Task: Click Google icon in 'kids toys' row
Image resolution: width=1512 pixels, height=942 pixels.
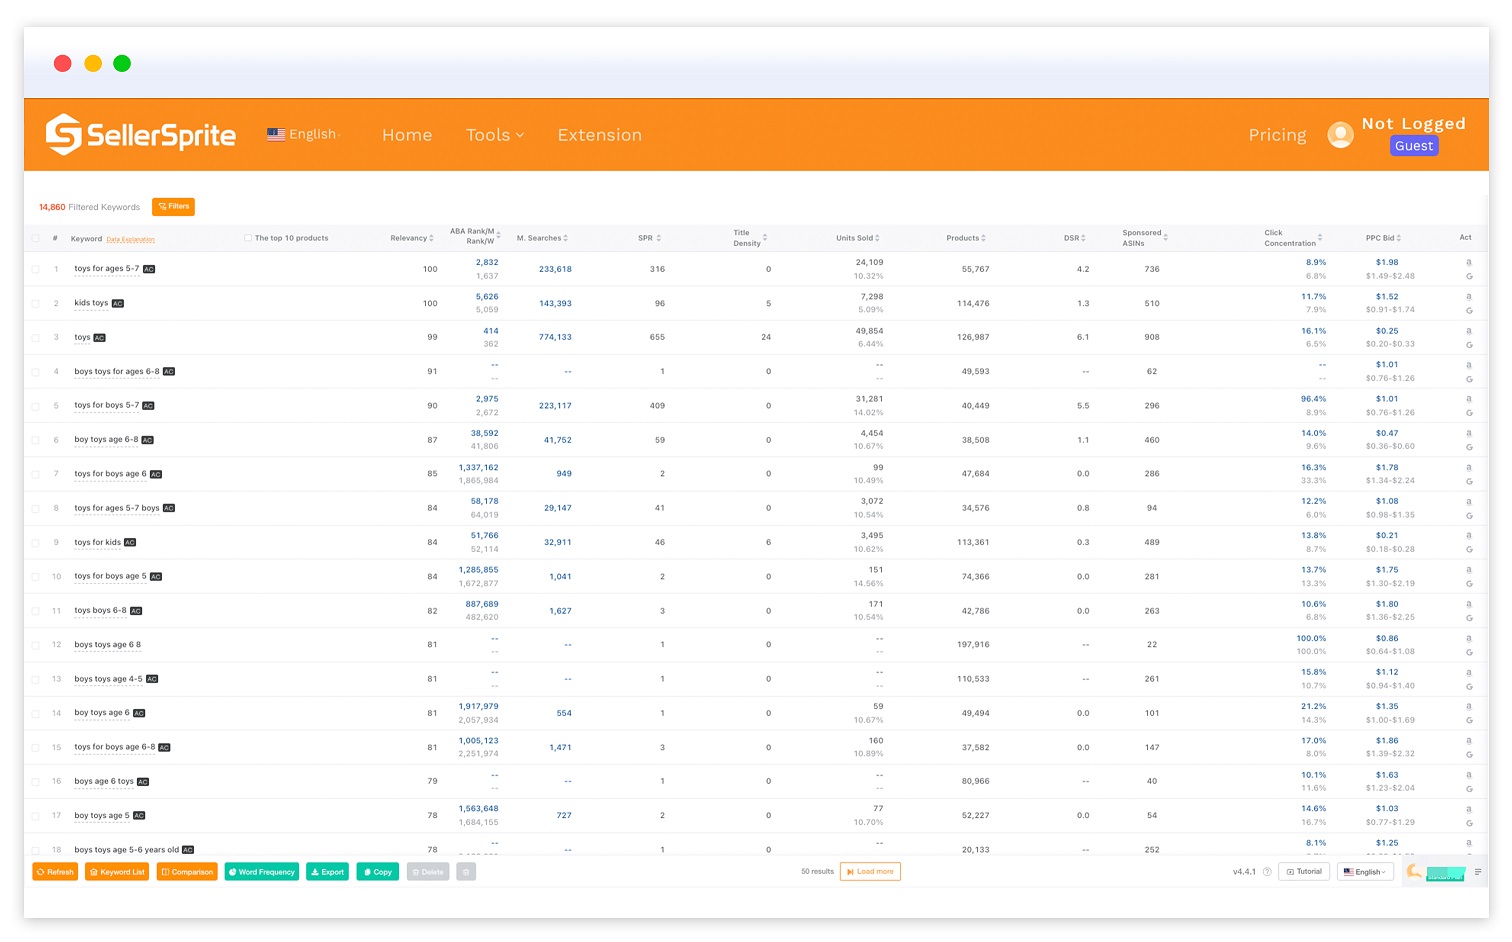Action: (1468, 310)
